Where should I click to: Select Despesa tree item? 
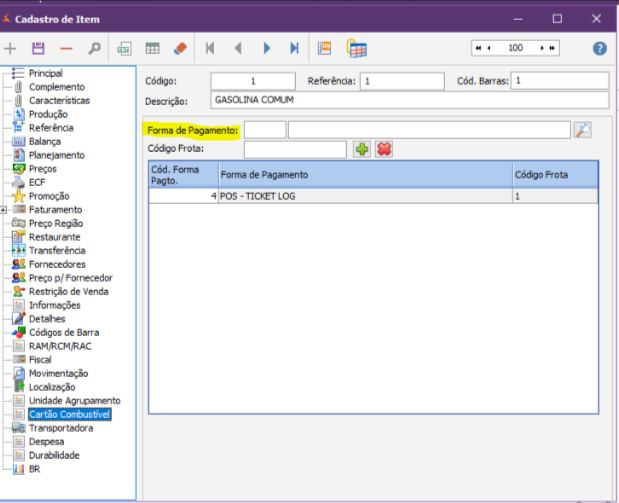(46, 442)
